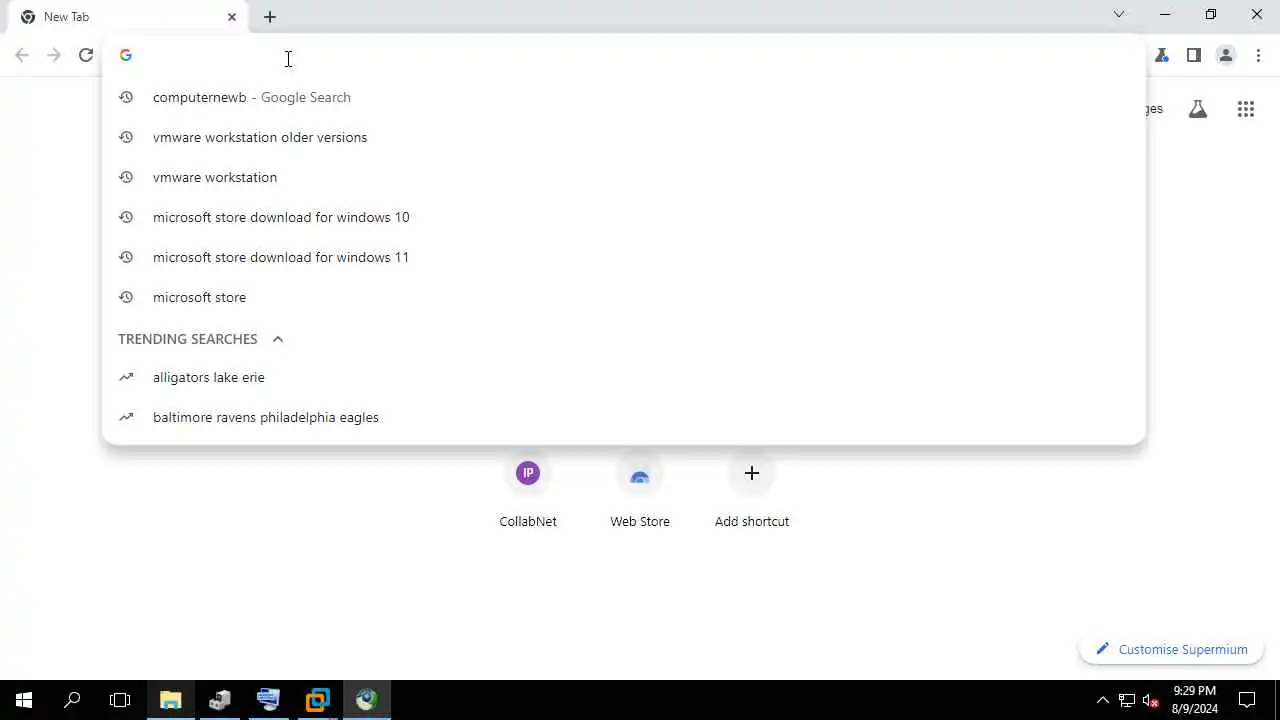
Task: Choose microsoft store download for windows 10
Action: [624, 217]
